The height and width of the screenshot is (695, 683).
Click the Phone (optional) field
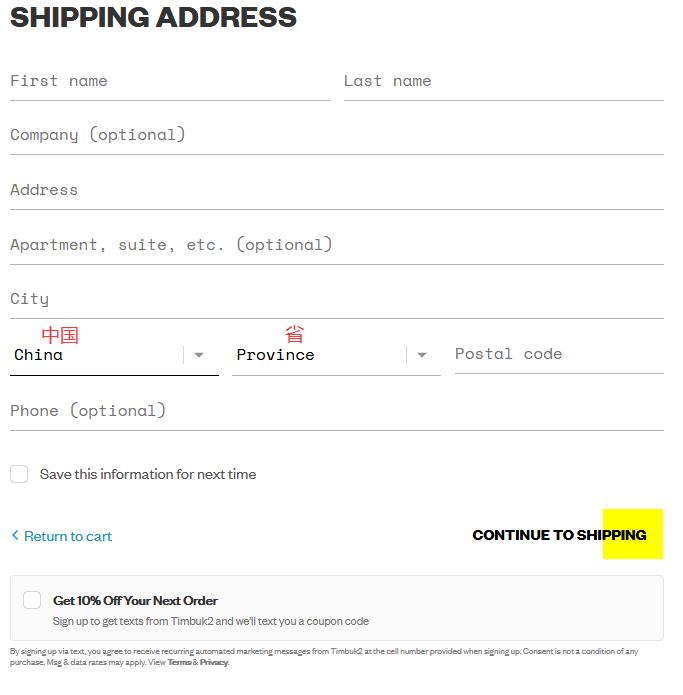[336, 411]
